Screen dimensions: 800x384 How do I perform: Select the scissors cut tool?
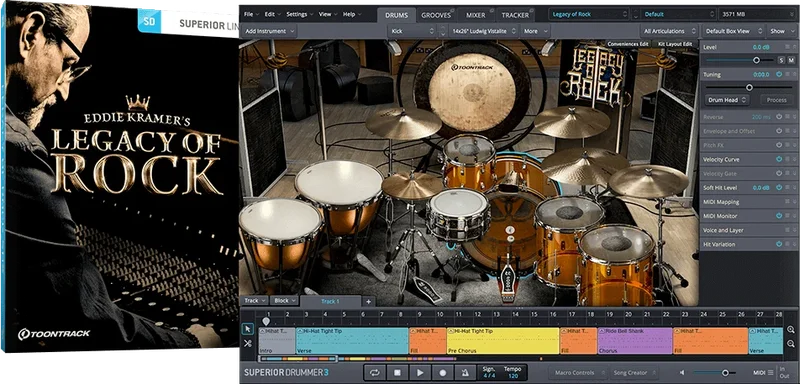tap(247, 343)
